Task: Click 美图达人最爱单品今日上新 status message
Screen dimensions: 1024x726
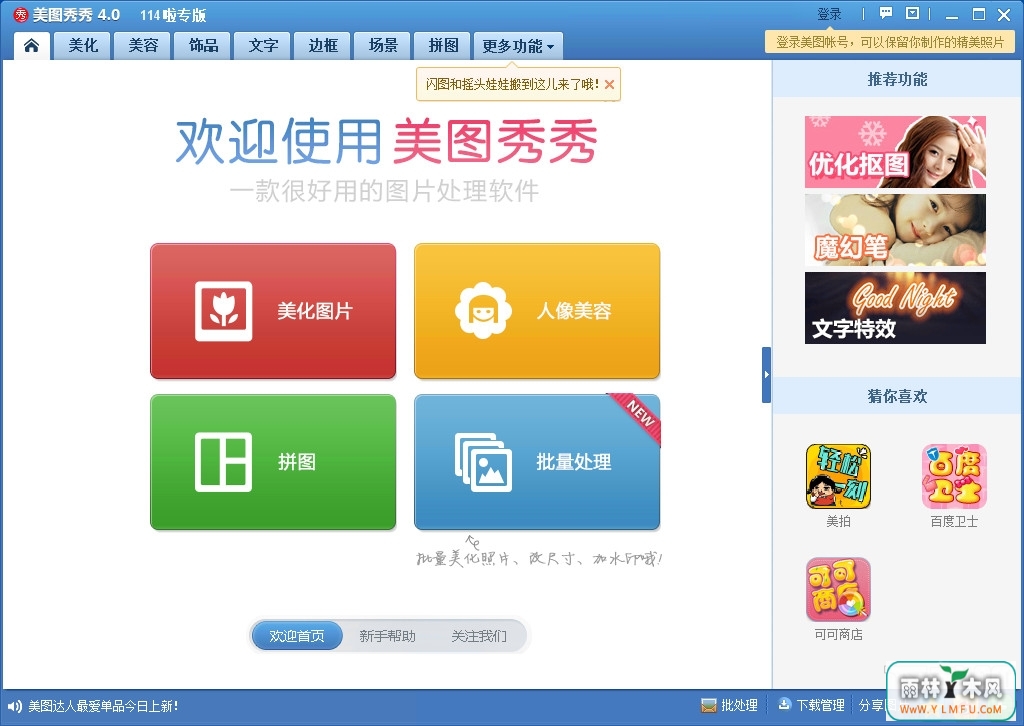Action: (x=103, y=706)
